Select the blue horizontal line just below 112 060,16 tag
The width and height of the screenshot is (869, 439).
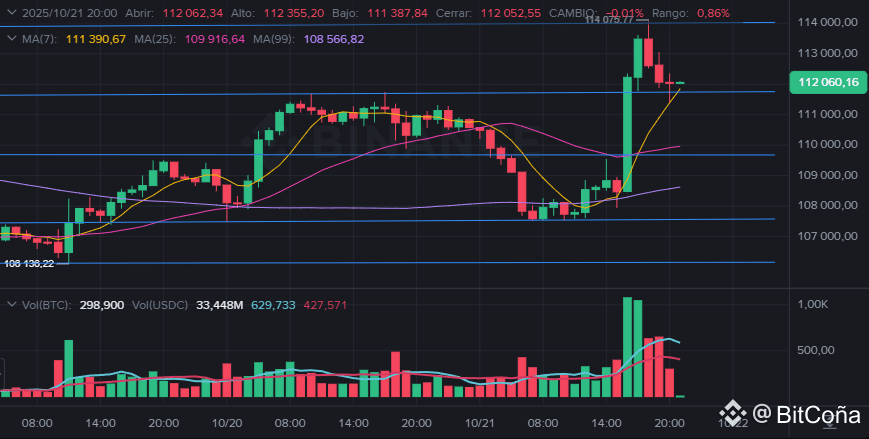coord(388,94)
